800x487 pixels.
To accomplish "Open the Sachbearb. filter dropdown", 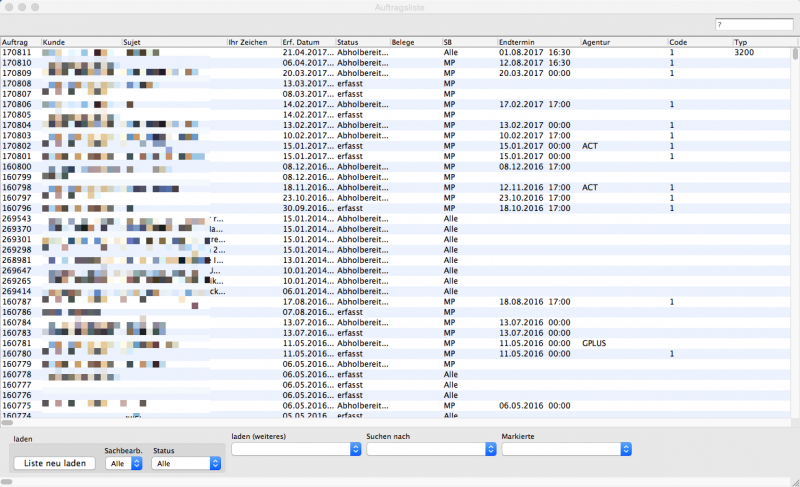I will (x=124, y=463).
